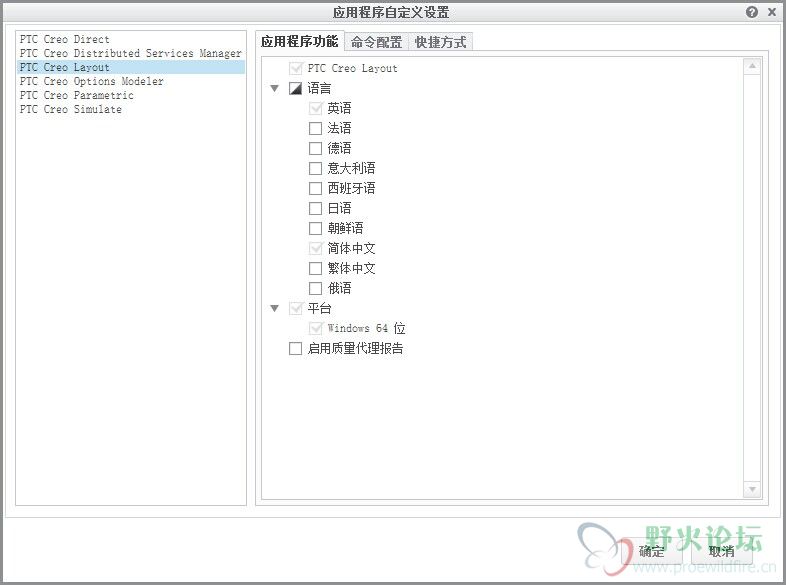
Task: Toggle the 简体中文 checkbox
Action: tap(315, 248)
